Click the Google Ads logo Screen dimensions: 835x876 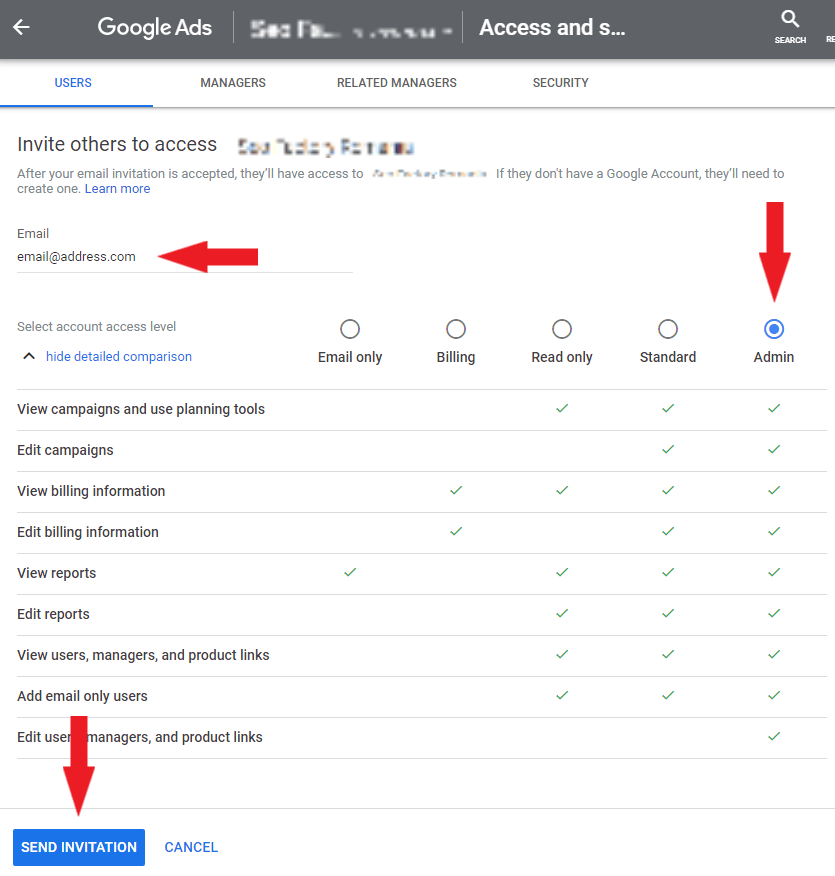(x=154, y=28)
